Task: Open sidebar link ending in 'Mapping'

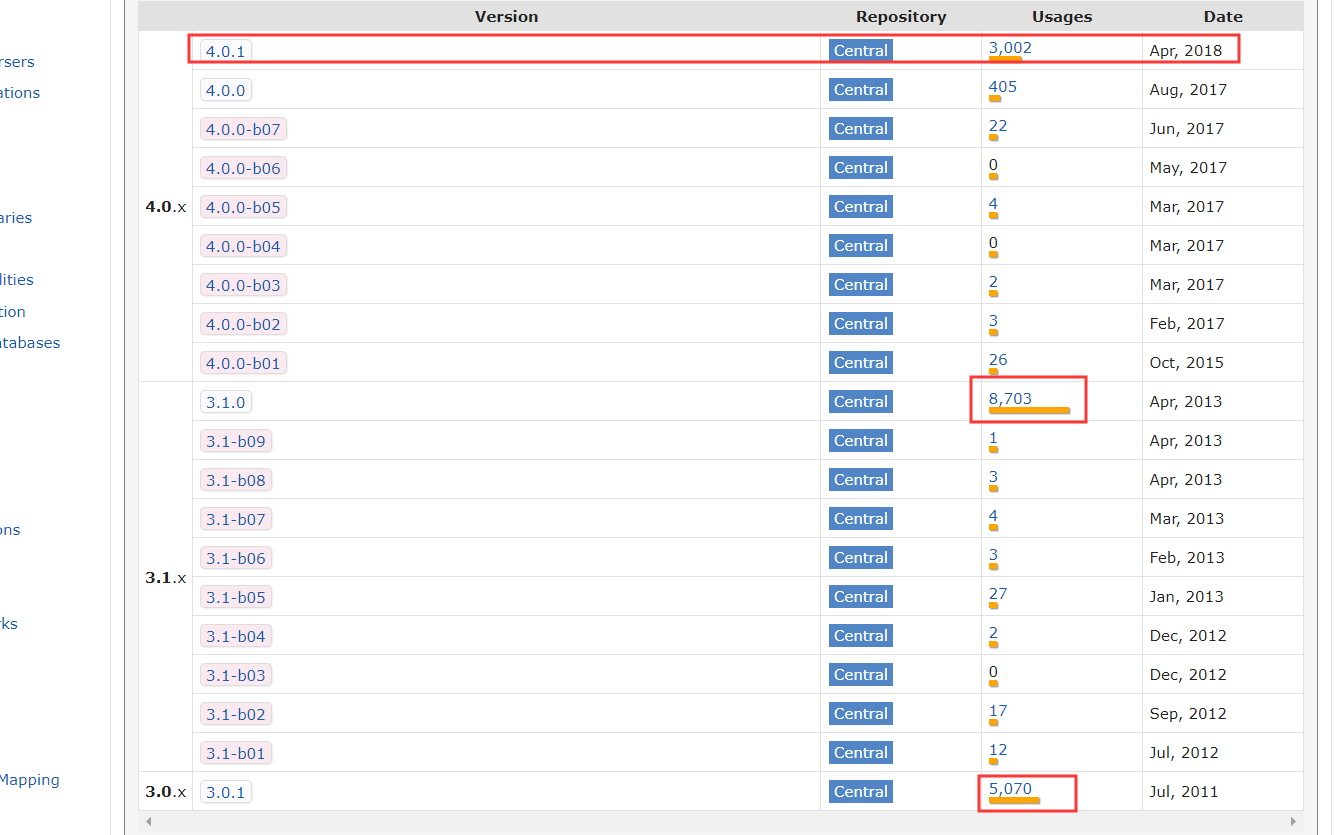Action: [x=29, y=780]
